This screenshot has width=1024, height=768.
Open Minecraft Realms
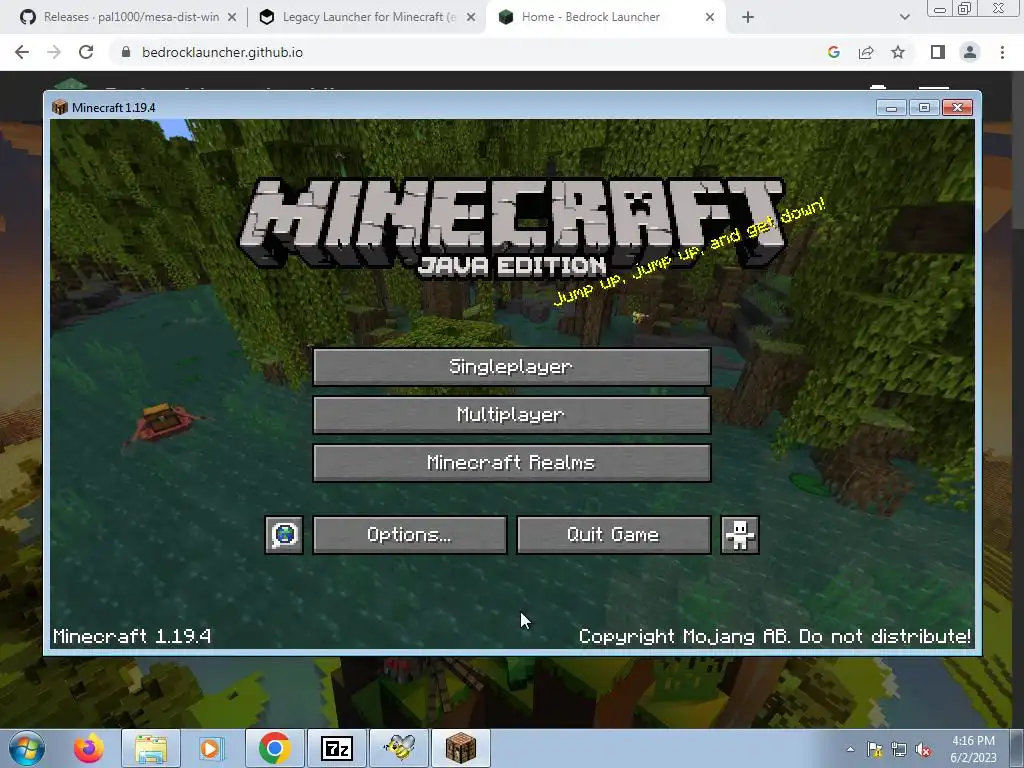point(511,463)
